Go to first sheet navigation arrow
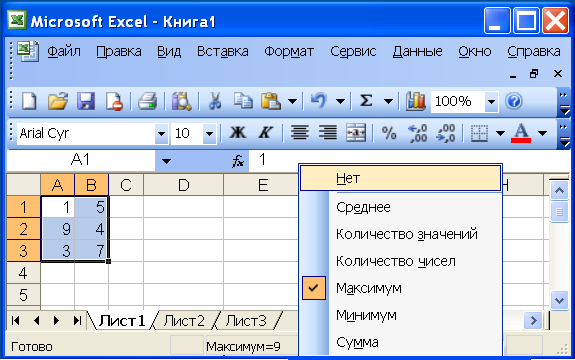The height and width of the screenshot is (360, 575). click(x=15, y=321)
